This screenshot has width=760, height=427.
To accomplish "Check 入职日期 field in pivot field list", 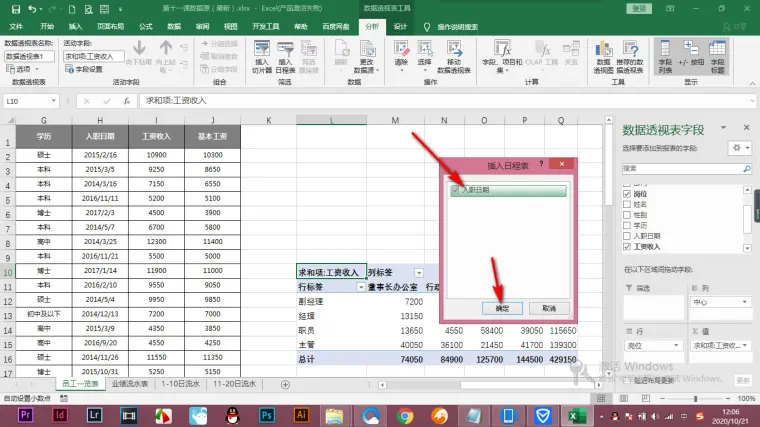I will pos(627,236).
